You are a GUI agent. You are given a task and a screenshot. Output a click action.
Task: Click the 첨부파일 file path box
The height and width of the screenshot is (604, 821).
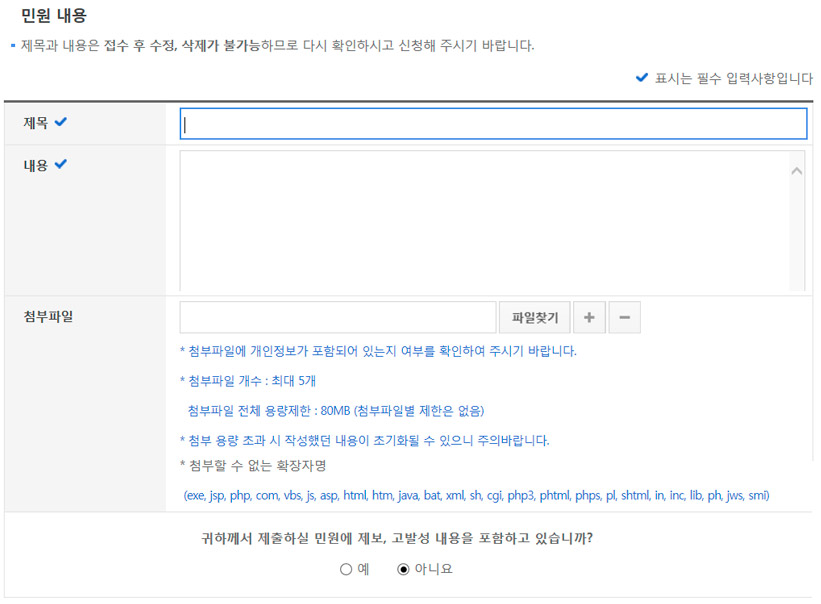click(338, 318)
